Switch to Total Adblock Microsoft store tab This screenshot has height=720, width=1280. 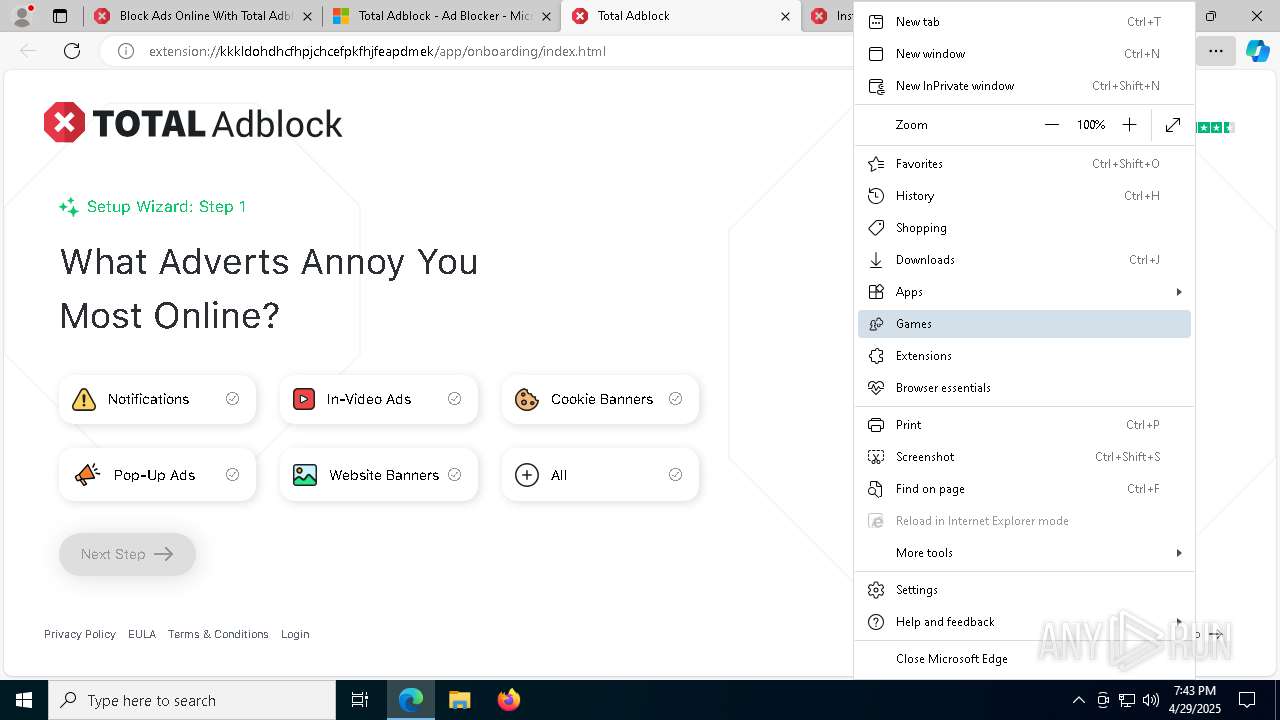(x=440, y=16)
